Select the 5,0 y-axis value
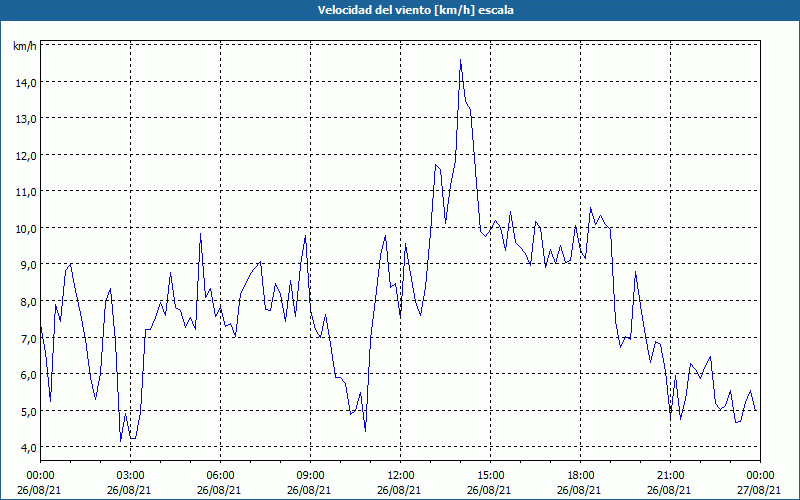 tap(28, 411)
